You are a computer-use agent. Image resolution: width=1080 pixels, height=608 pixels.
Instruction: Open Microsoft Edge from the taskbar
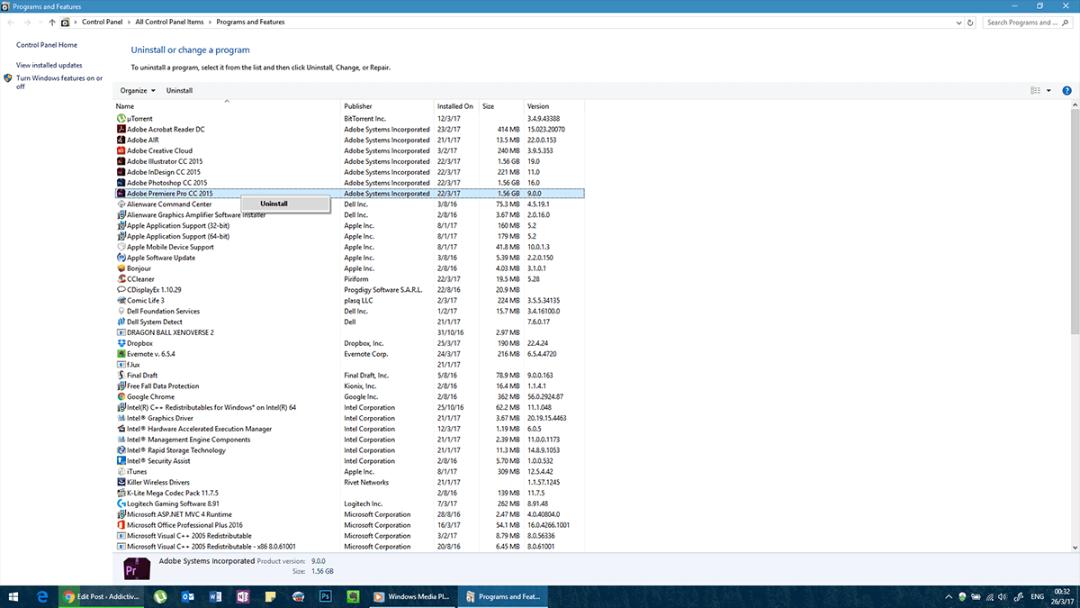click(42, 596)
